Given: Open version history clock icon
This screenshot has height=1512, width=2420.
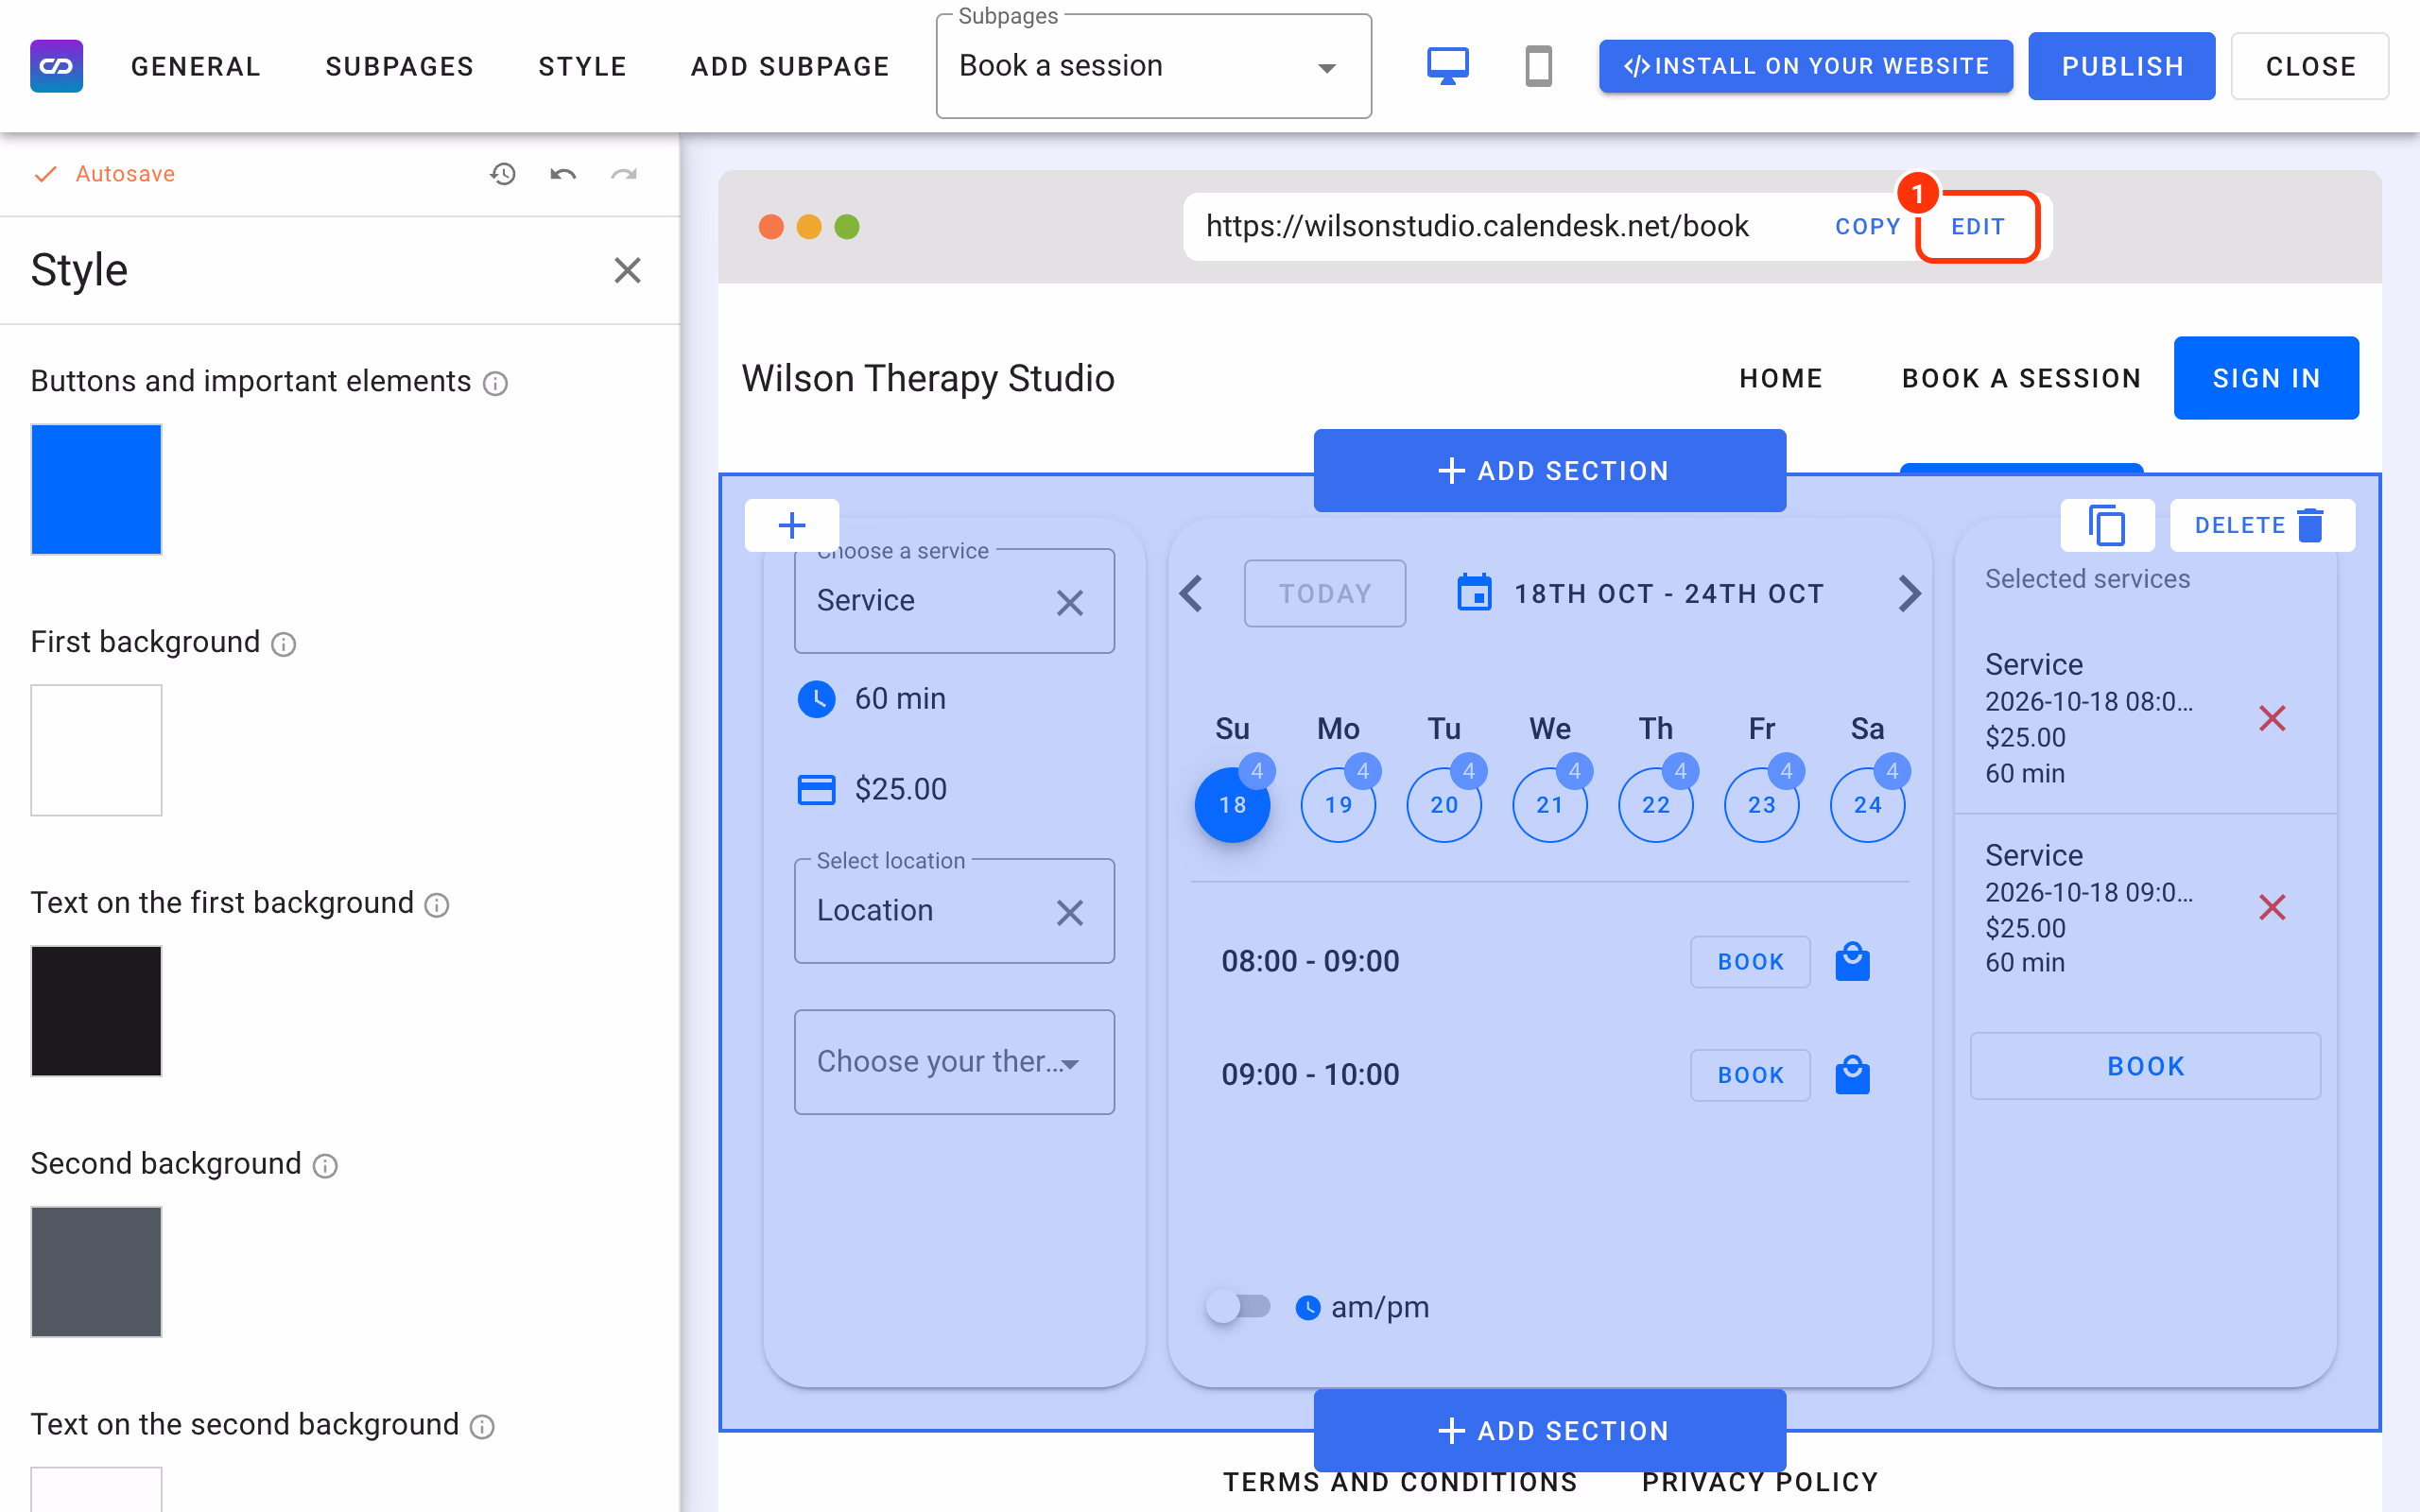Looking at the screenshot, I should tap(502, 174).
